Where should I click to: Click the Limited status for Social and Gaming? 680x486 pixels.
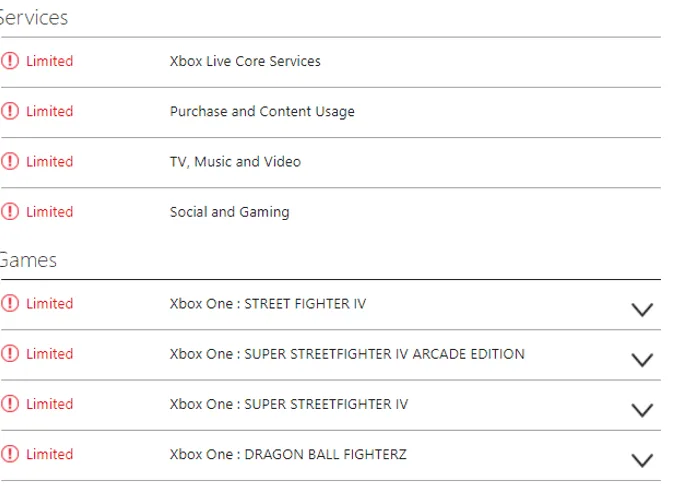point(49,212)
